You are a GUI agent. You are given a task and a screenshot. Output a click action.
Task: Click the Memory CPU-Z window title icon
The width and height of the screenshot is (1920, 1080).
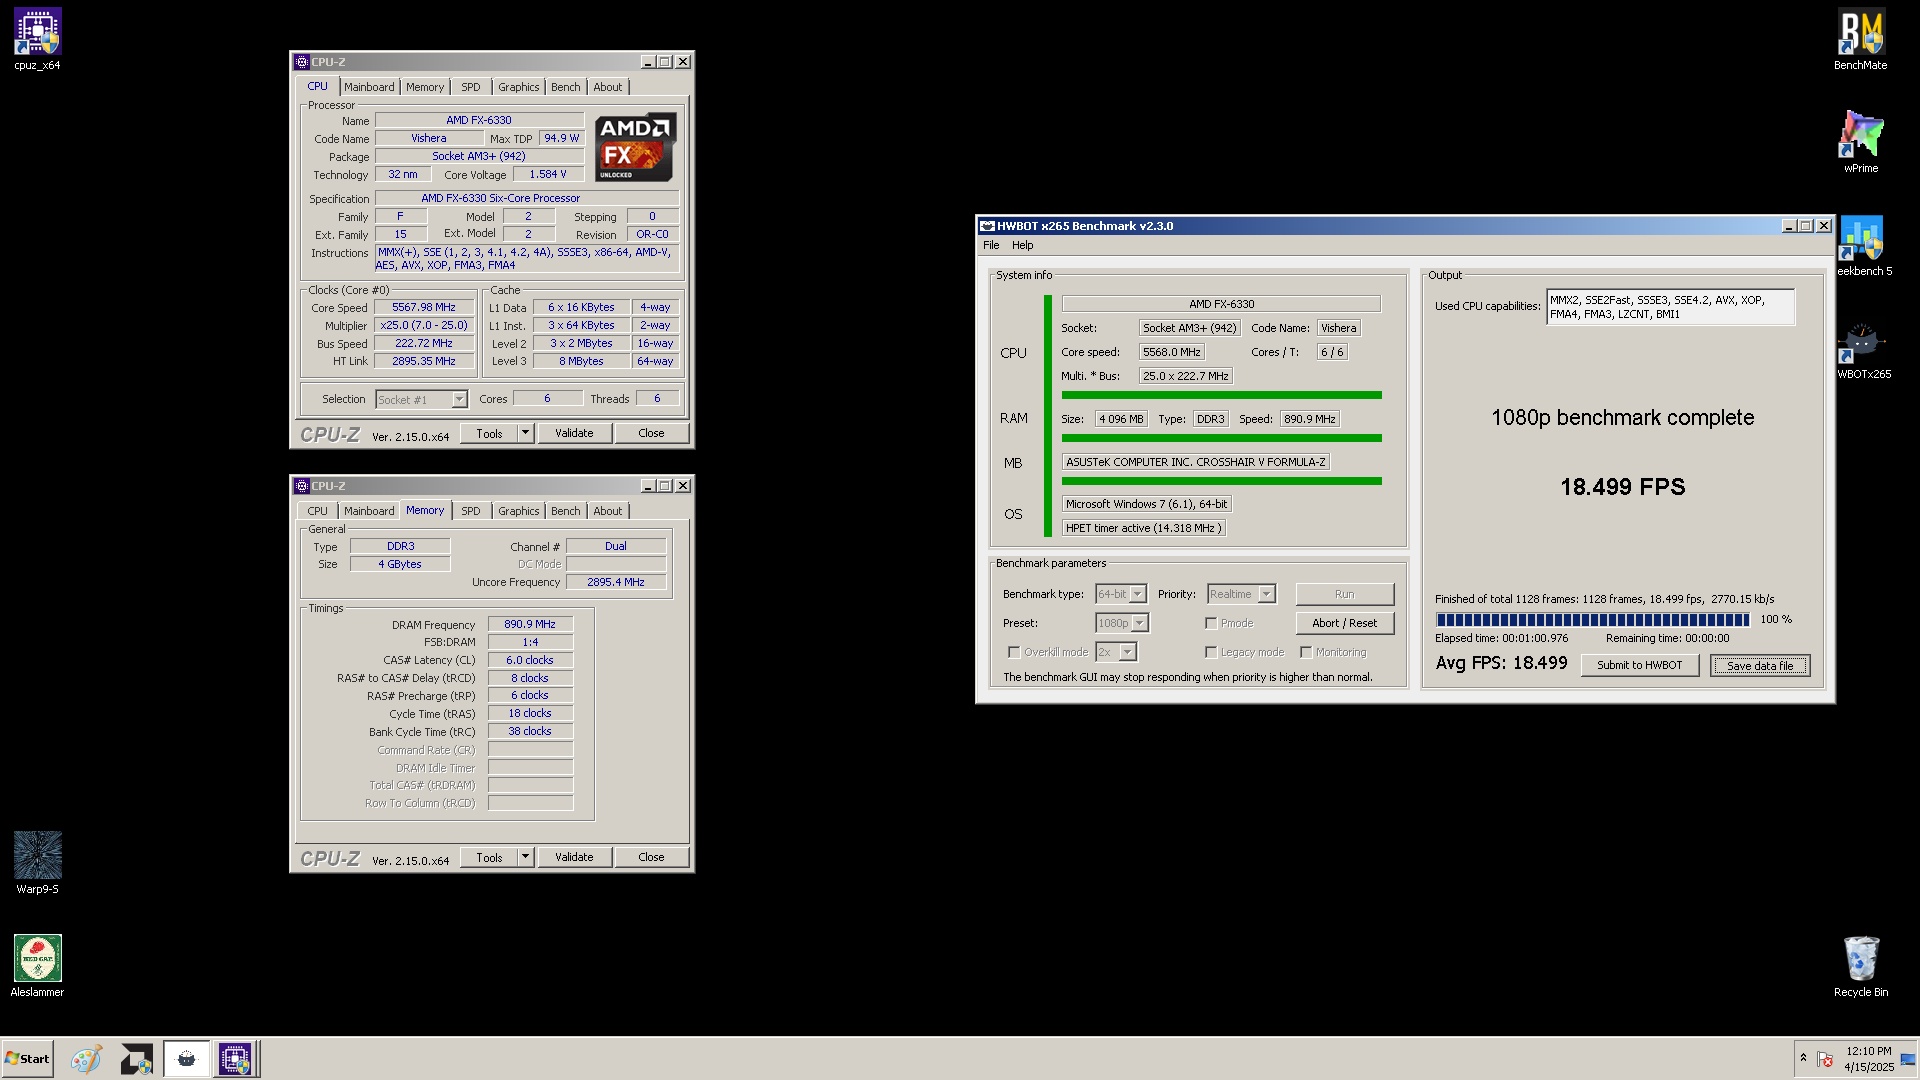(301, 486)
